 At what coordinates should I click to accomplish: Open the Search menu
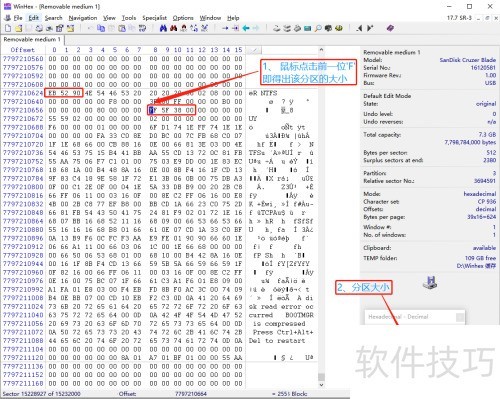point(53,18)
